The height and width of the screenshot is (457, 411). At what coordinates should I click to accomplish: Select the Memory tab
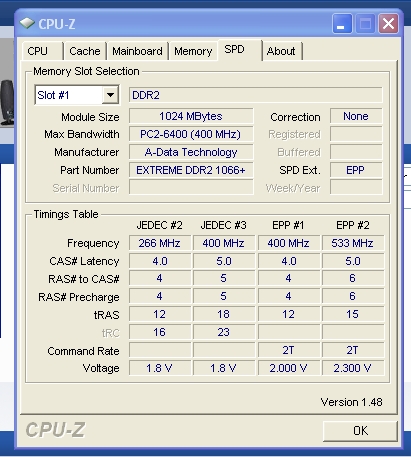pos(193,51)
